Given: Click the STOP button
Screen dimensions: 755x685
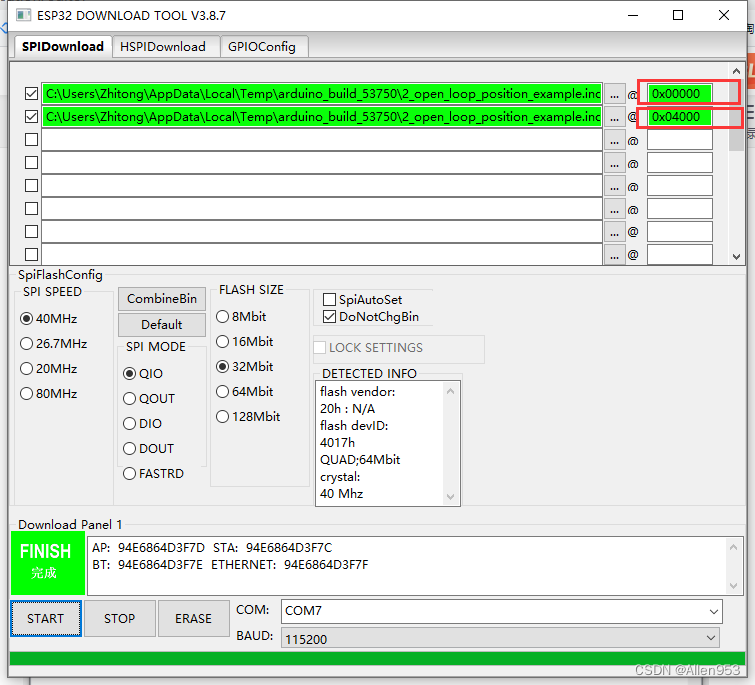Looking at the screenshot, I should 120,619.
